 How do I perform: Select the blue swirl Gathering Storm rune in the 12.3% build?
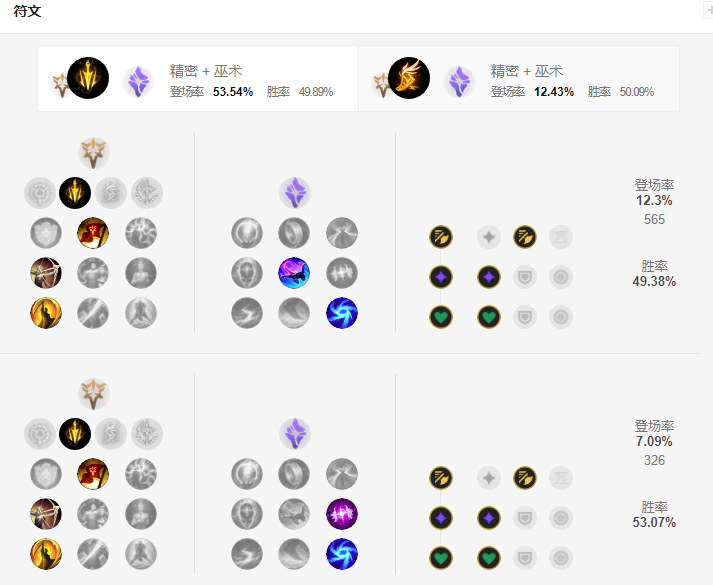[342, 313]
